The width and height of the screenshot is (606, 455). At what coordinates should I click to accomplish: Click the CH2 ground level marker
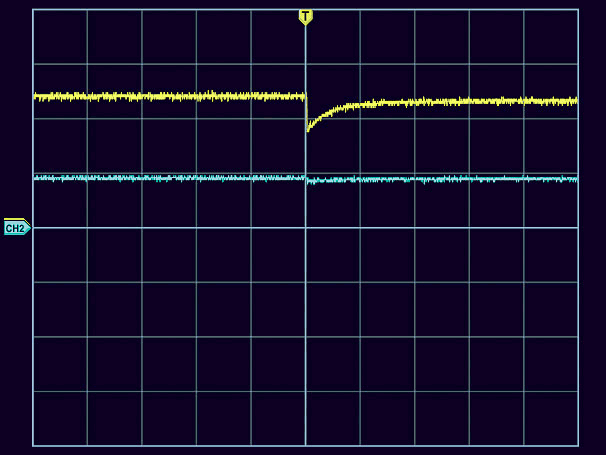17,228
